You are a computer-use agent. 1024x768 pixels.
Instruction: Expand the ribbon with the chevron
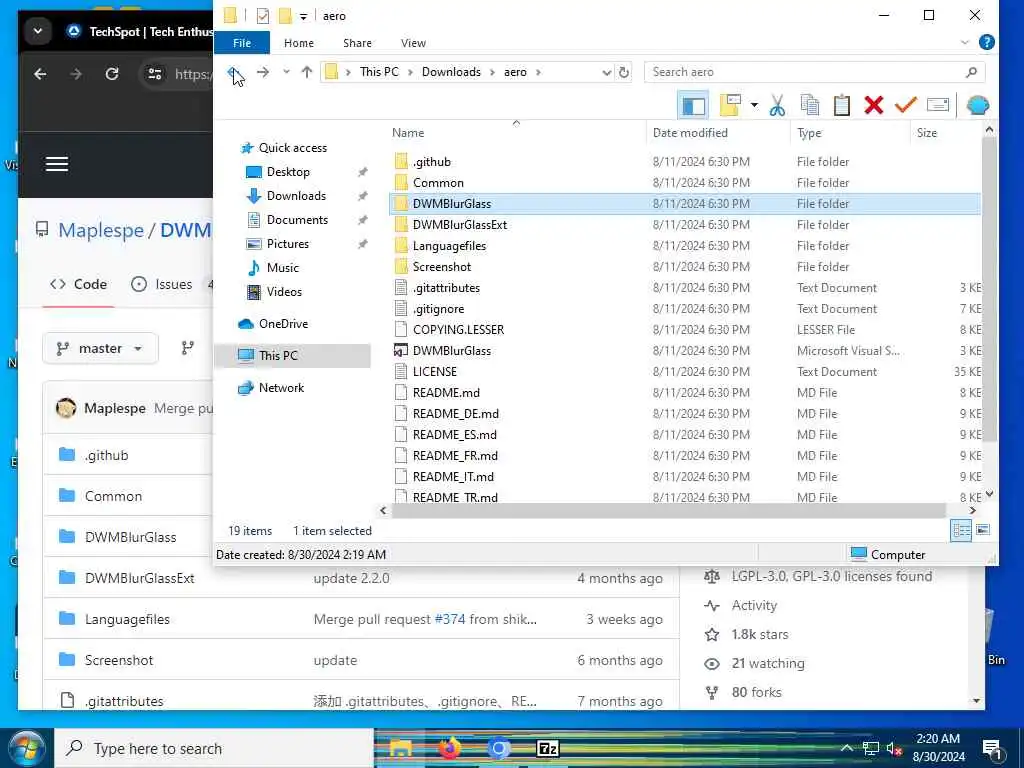pyautogui.click(x=965, y=42)
